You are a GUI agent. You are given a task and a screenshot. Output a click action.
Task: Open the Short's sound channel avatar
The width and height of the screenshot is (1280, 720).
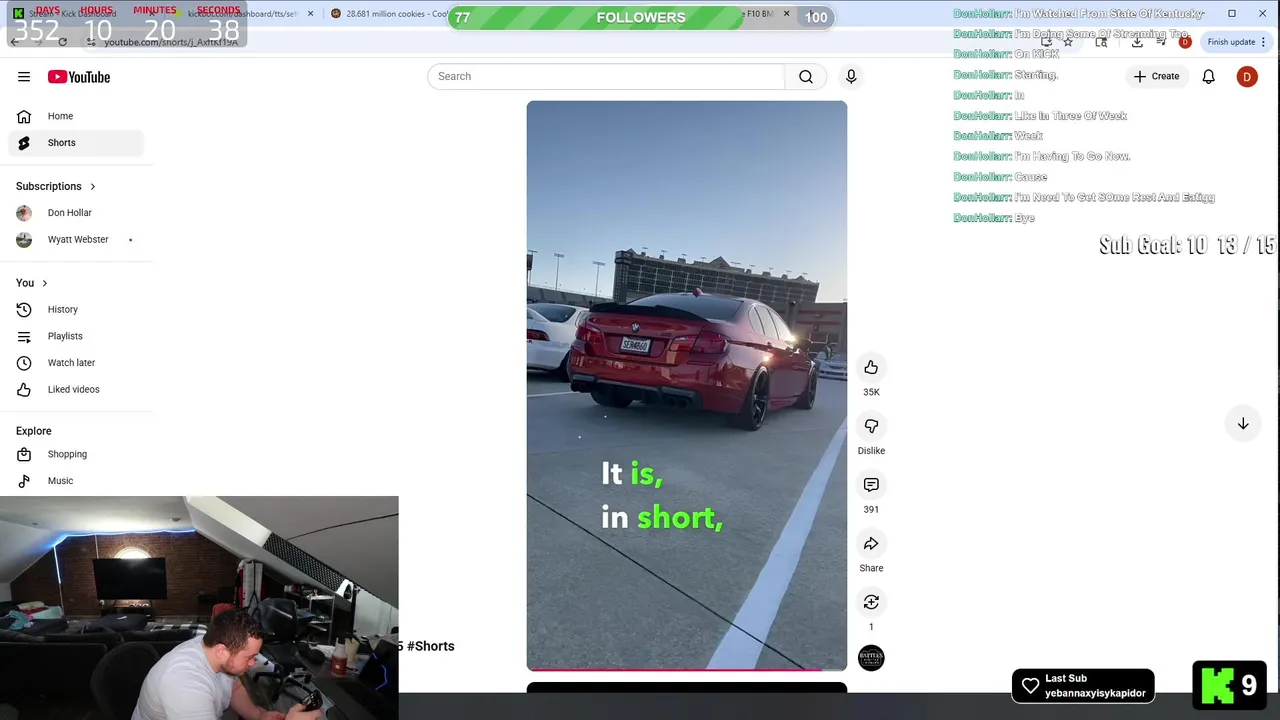871,658
